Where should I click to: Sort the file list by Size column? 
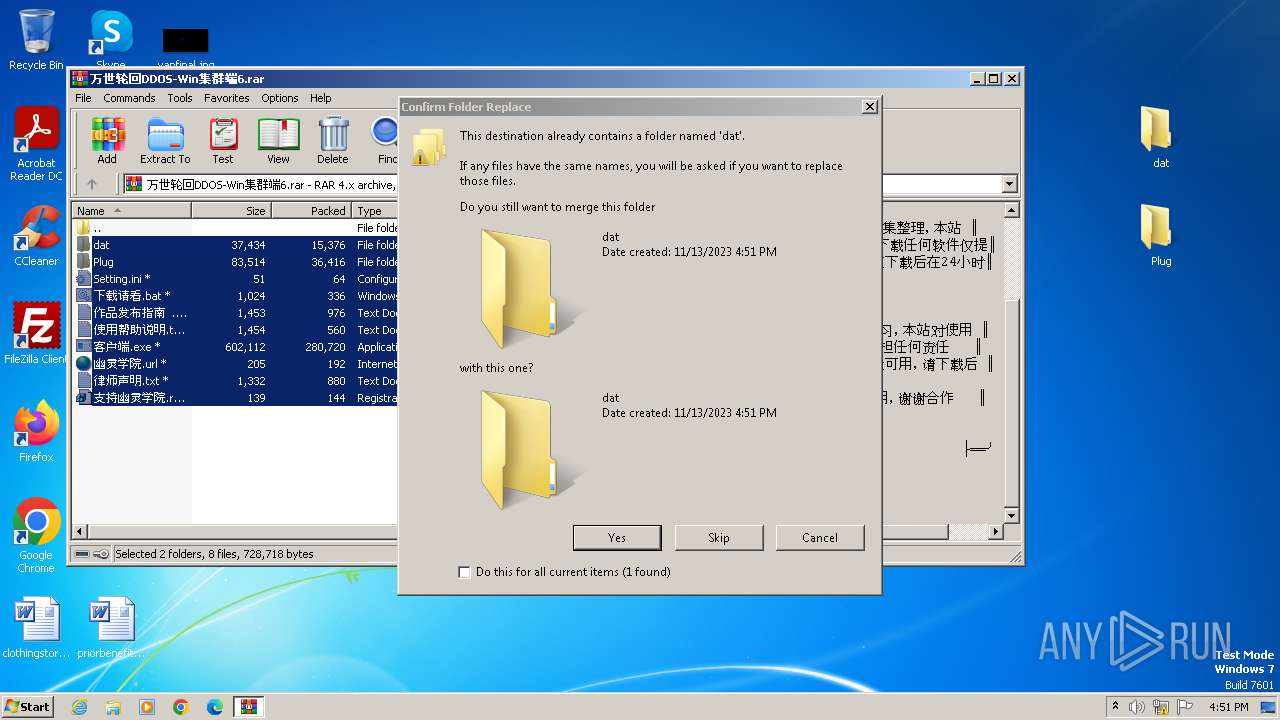(x=231, y=211)
